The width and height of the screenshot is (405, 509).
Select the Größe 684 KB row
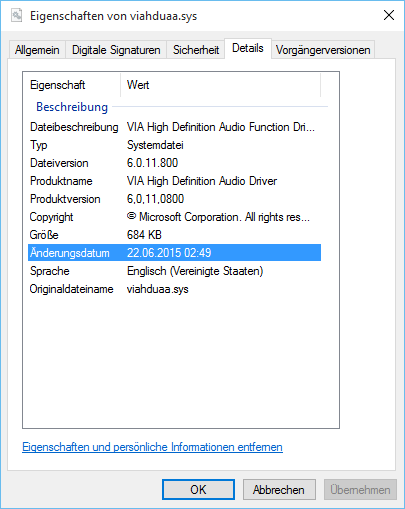(x=174, y=235)
